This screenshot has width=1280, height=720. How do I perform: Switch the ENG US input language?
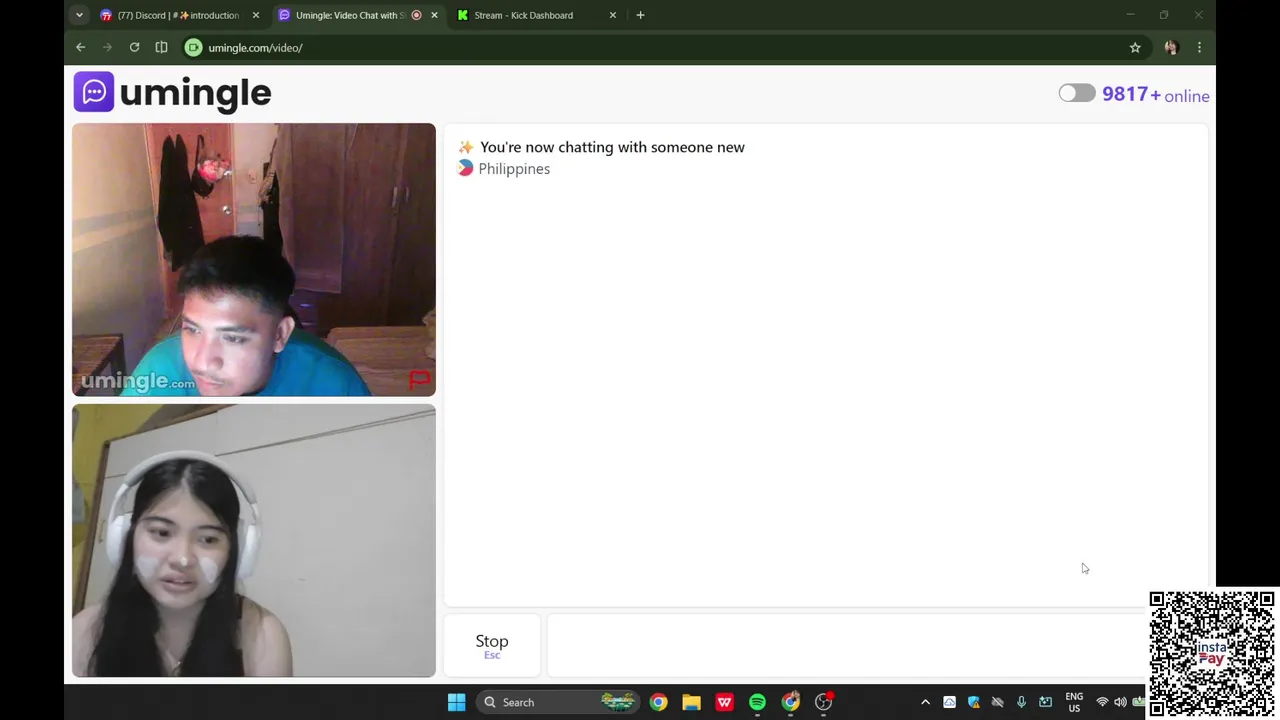(x=1074, y=702)
